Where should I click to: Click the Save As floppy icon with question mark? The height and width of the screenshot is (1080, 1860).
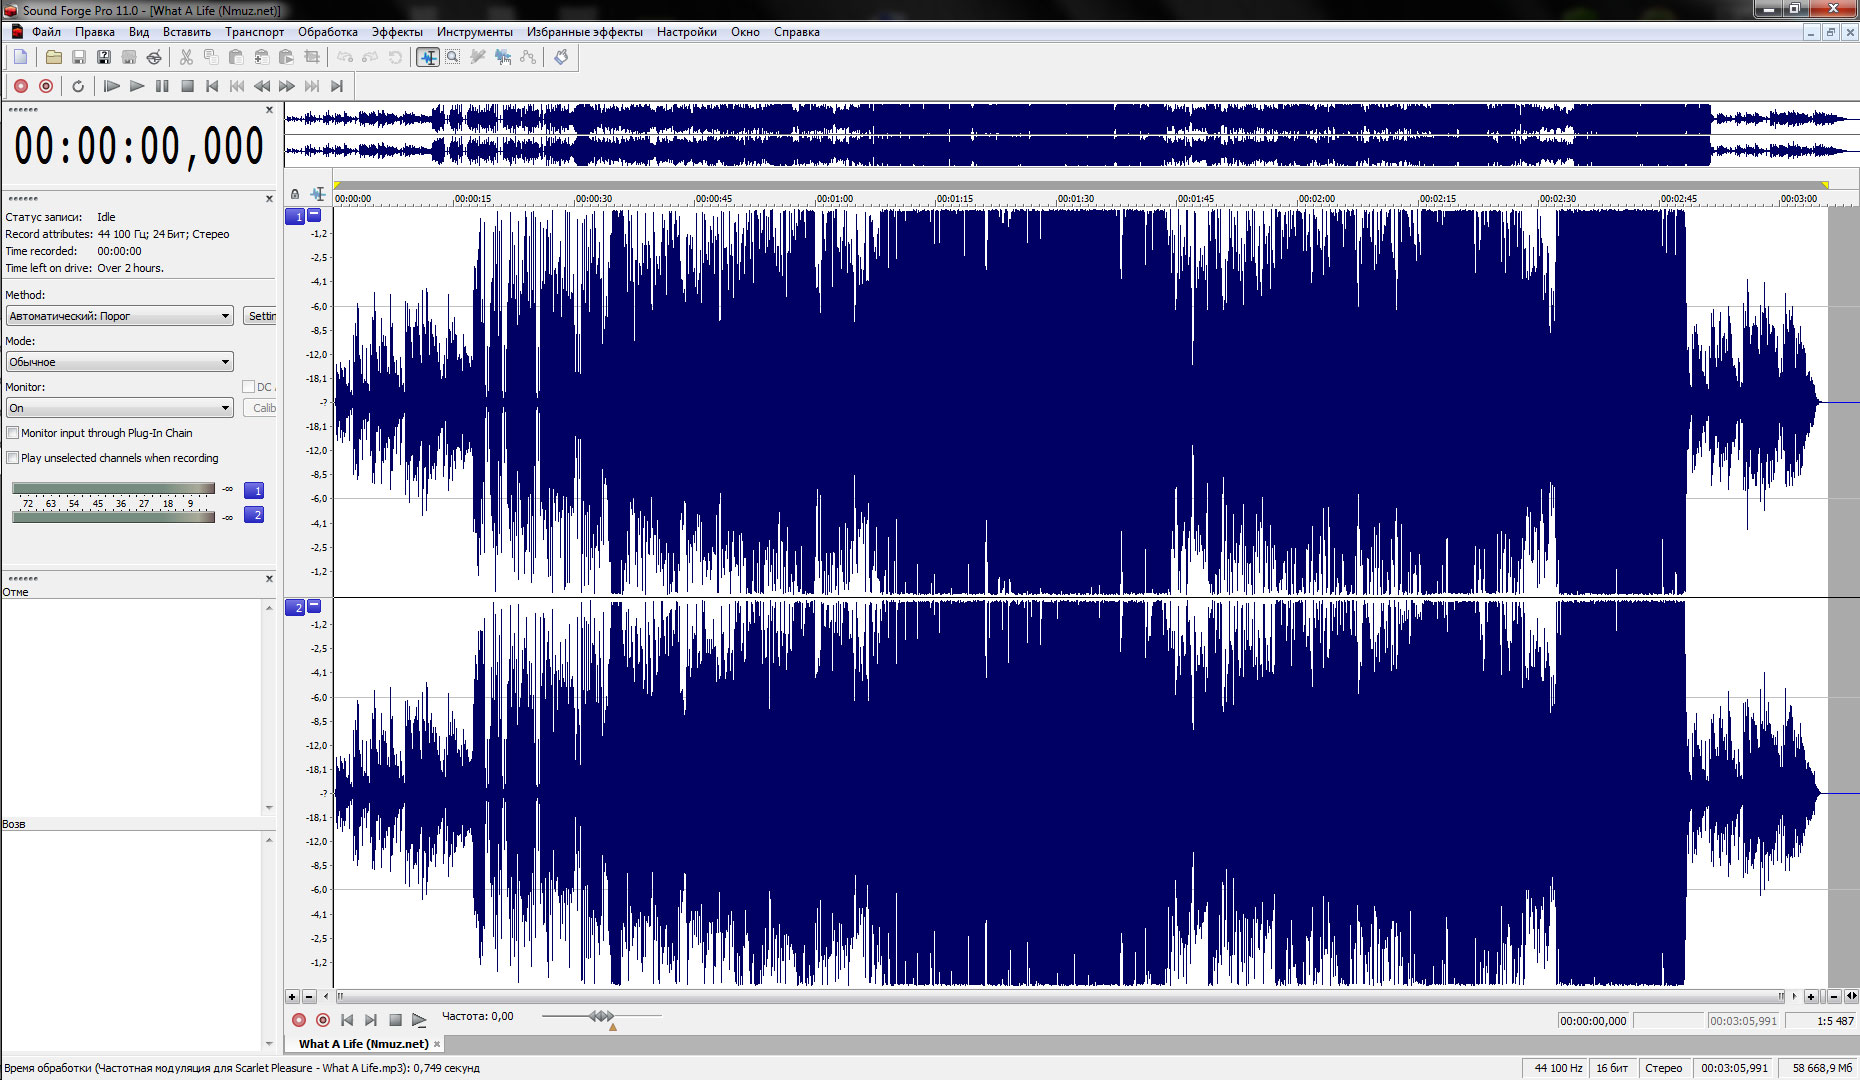tap(104, 57)
